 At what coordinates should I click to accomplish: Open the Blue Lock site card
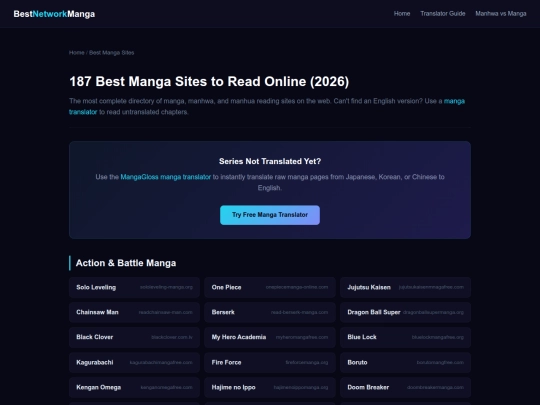[x=405, y=337]
